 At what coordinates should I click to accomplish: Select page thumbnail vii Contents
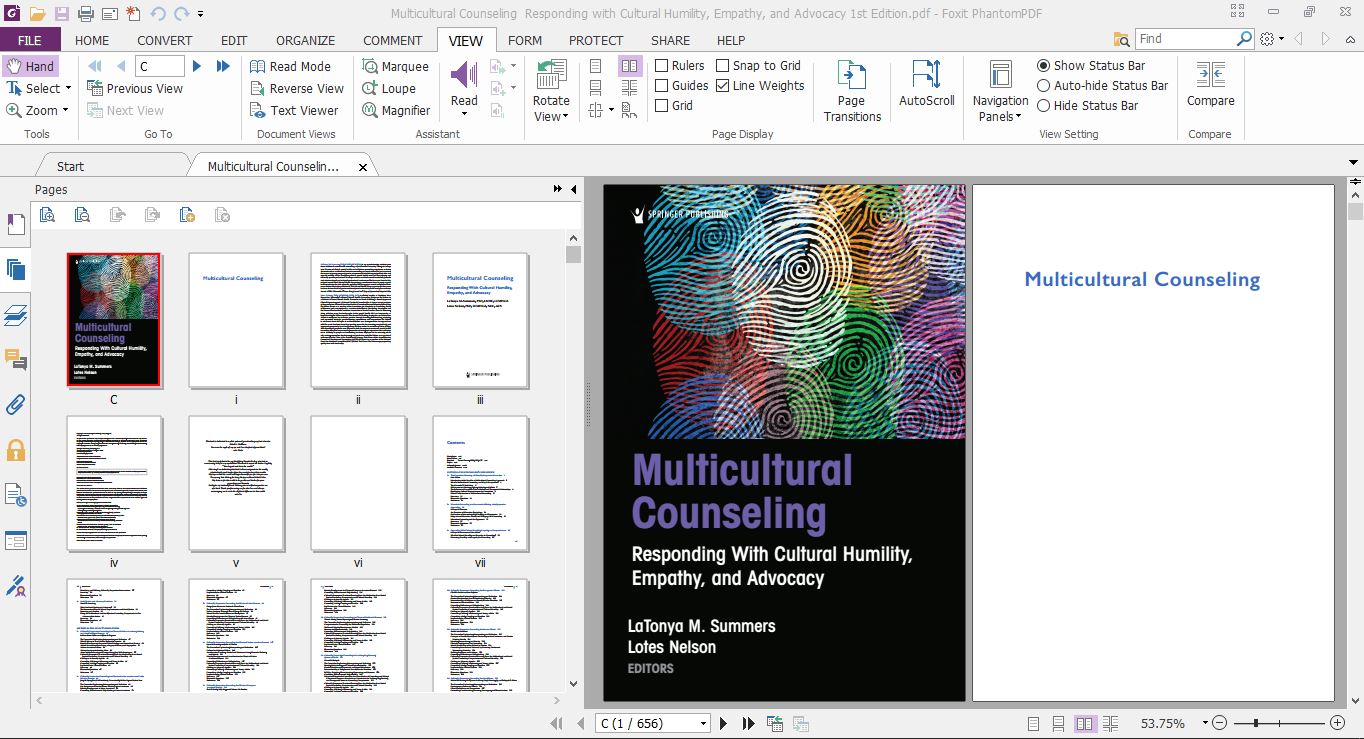click(x=480, y=484)
